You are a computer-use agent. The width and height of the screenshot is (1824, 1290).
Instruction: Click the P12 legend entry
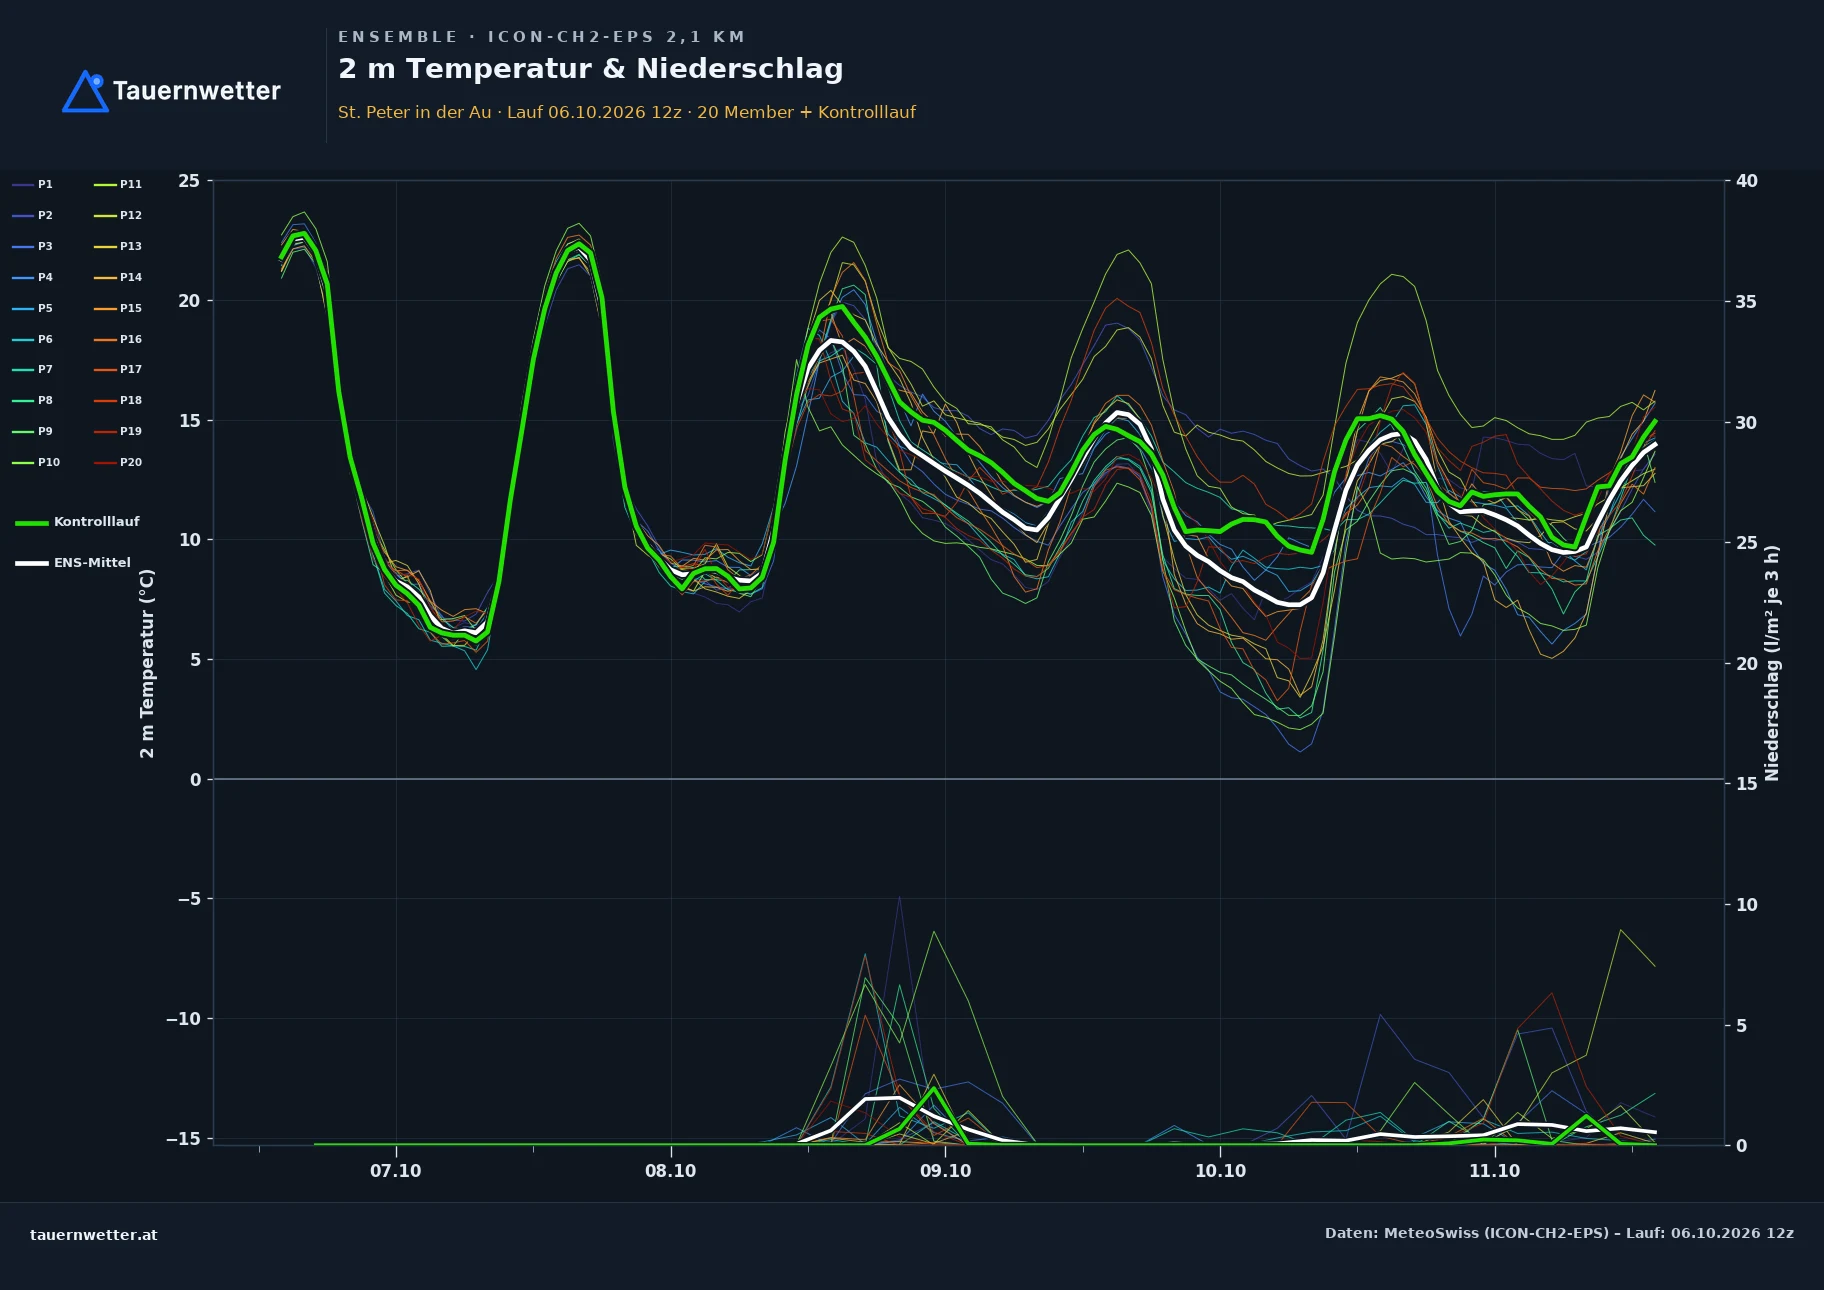(118, 216)
